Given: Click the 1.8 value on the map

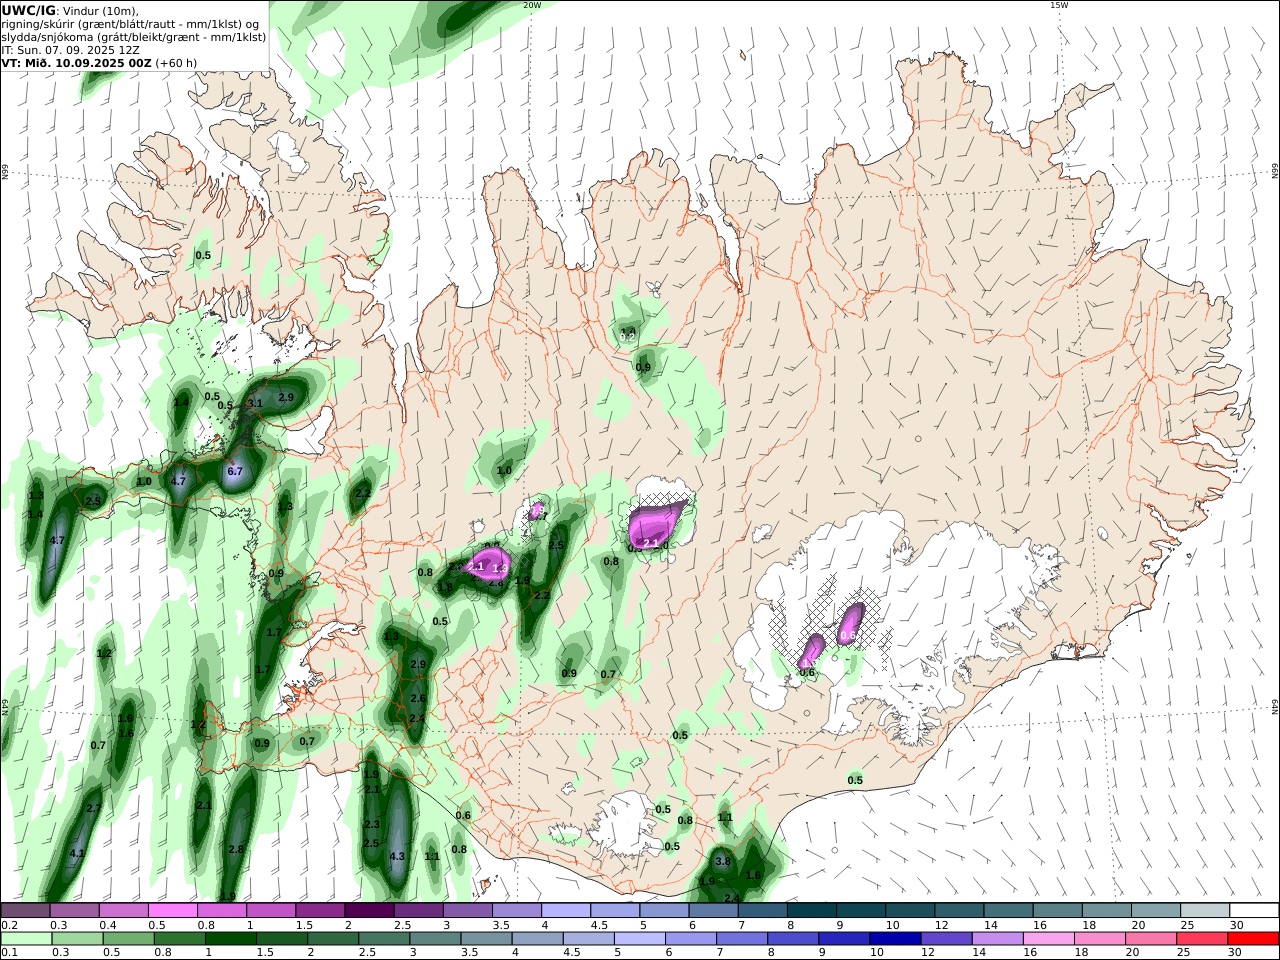Looking at the screenshot, I should (446, 587).
